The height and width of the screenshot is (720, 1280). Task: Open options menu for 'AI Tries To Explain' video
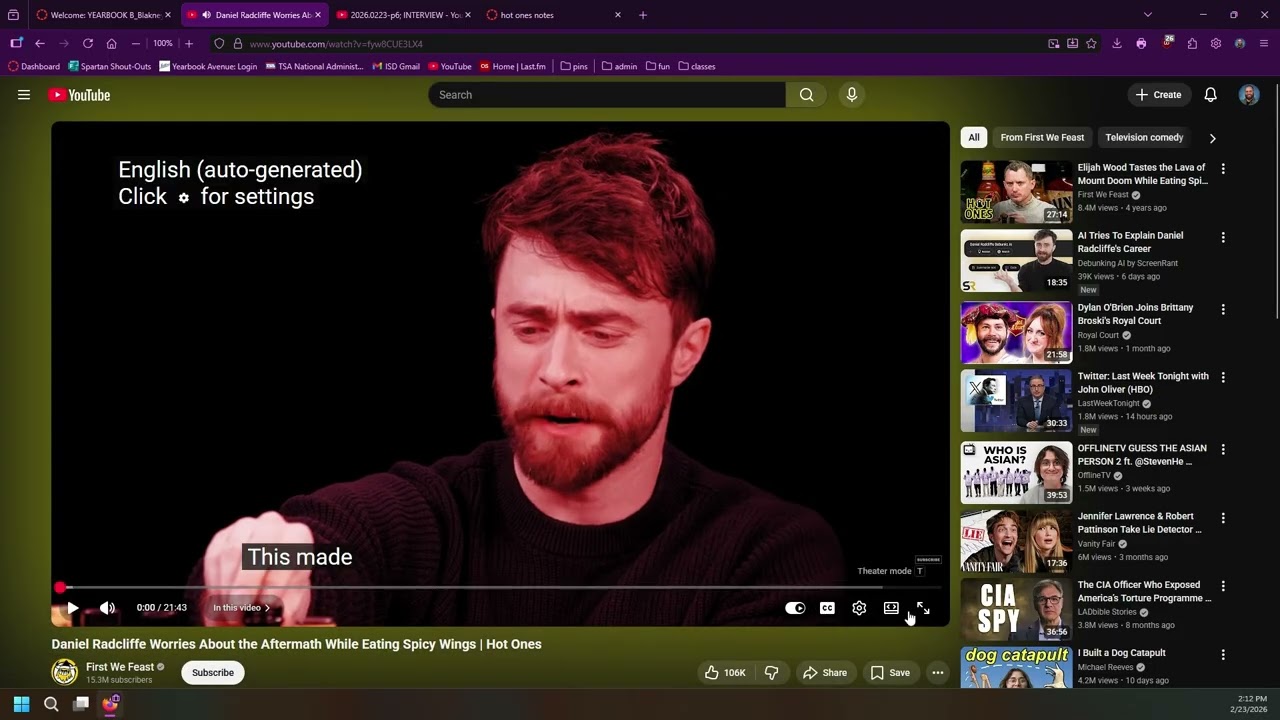coord(1223,237)
